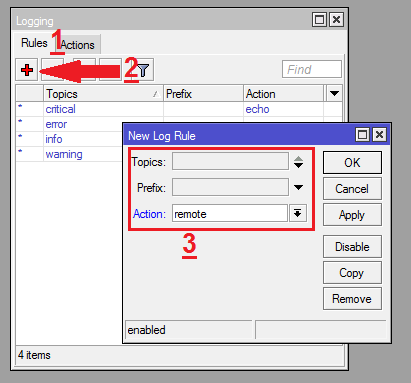Click the red plus add rule button
This screenshot has height=383, width=411.
pyautogui.click(x=27, y=70)
